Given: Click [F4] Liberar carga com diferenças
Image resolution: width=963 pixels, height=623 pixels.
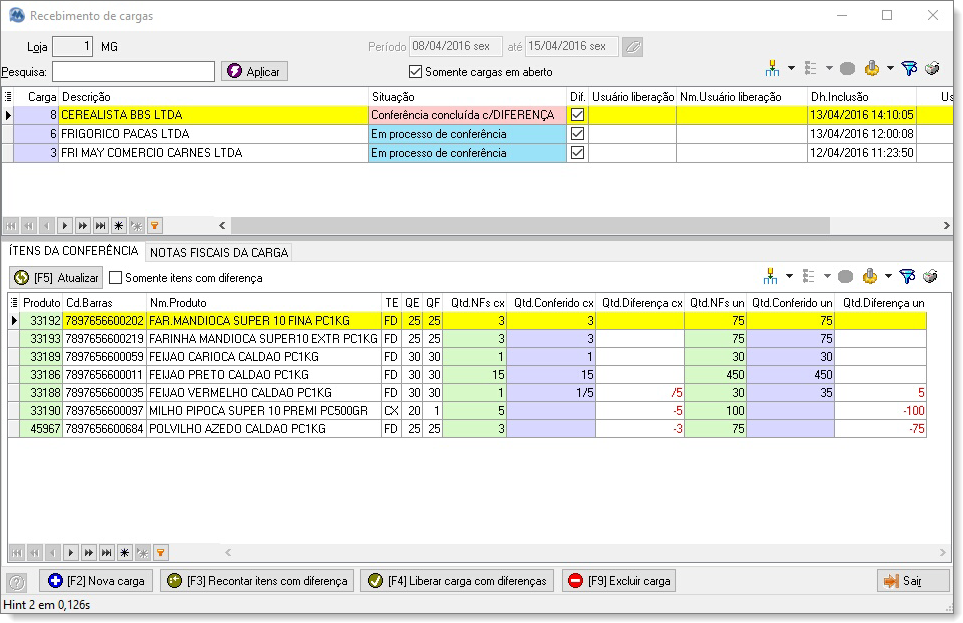Looking at the screenshot, I should (x=457, y=581).
